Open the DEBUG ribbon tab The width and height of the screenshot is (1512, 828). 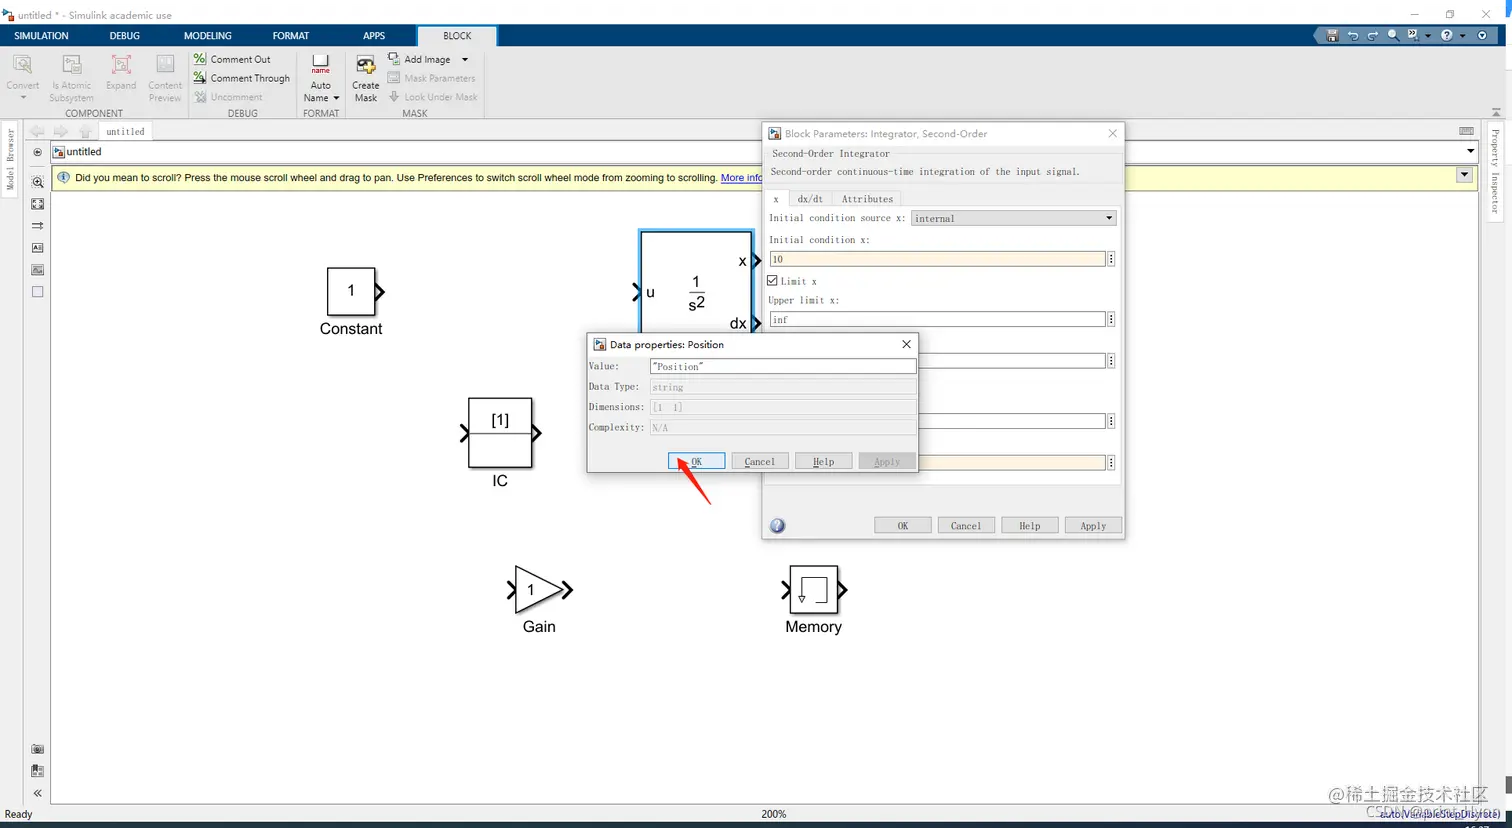(x=125, y=36)
